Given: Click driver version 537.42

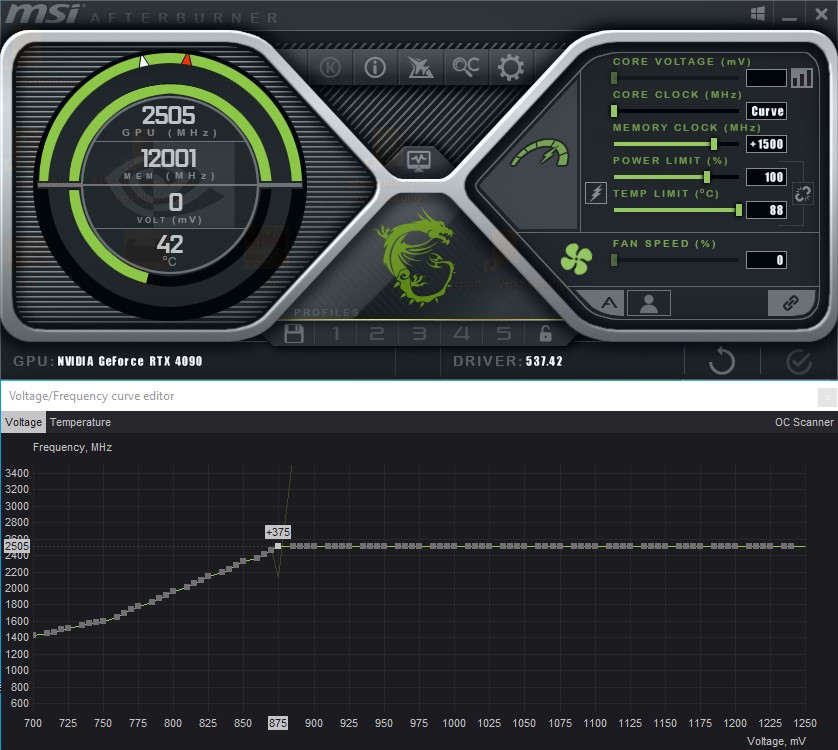Looking at the screenshot, I should pos(544,361).
